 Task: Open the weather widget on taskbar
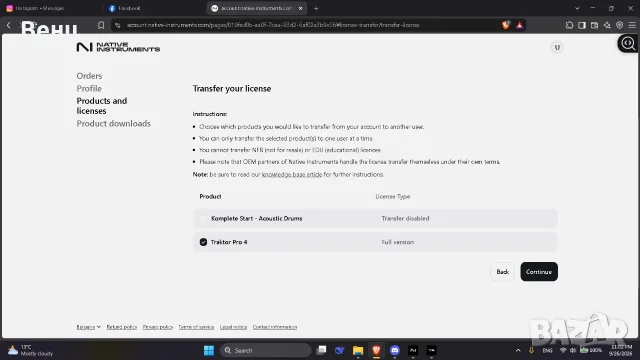(31, 350)
